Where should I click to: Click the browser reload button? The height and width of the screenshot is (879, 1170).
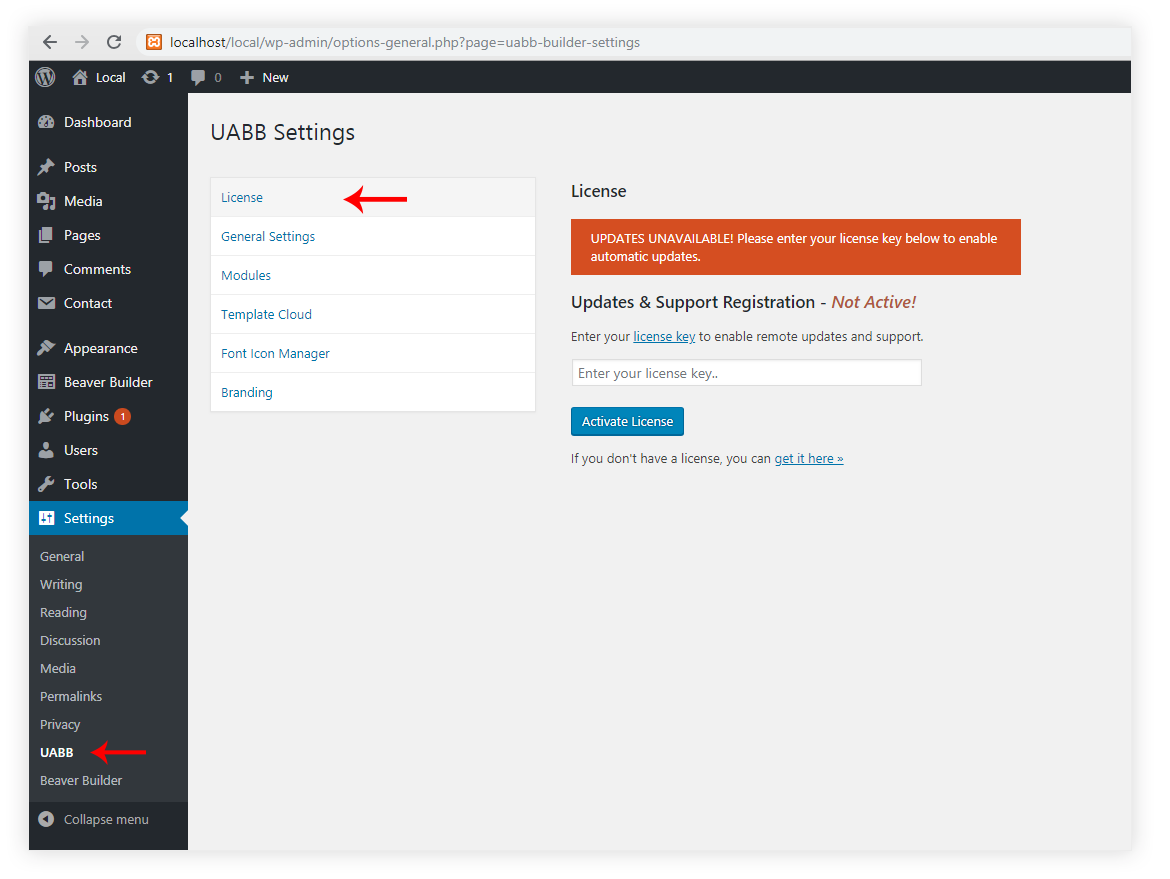[114, 42]
